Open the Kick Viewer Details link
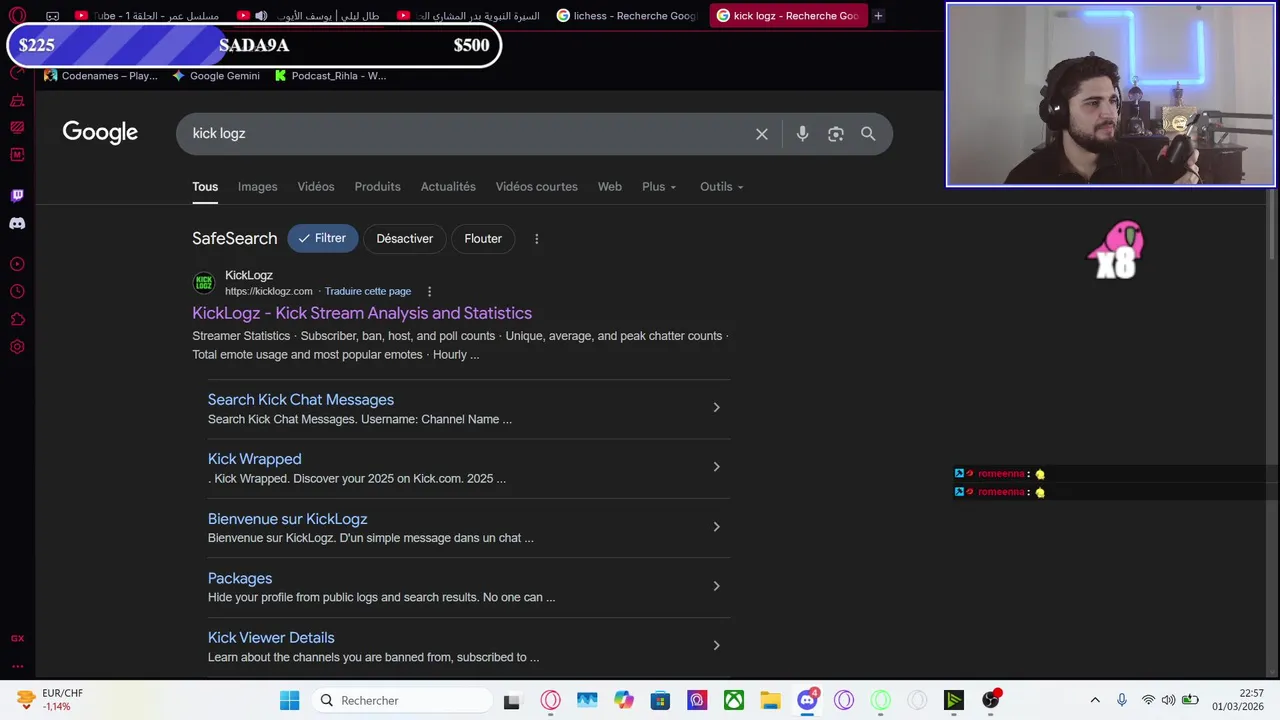Viewport: 1280px width, 720px height. tap(271, 638)
